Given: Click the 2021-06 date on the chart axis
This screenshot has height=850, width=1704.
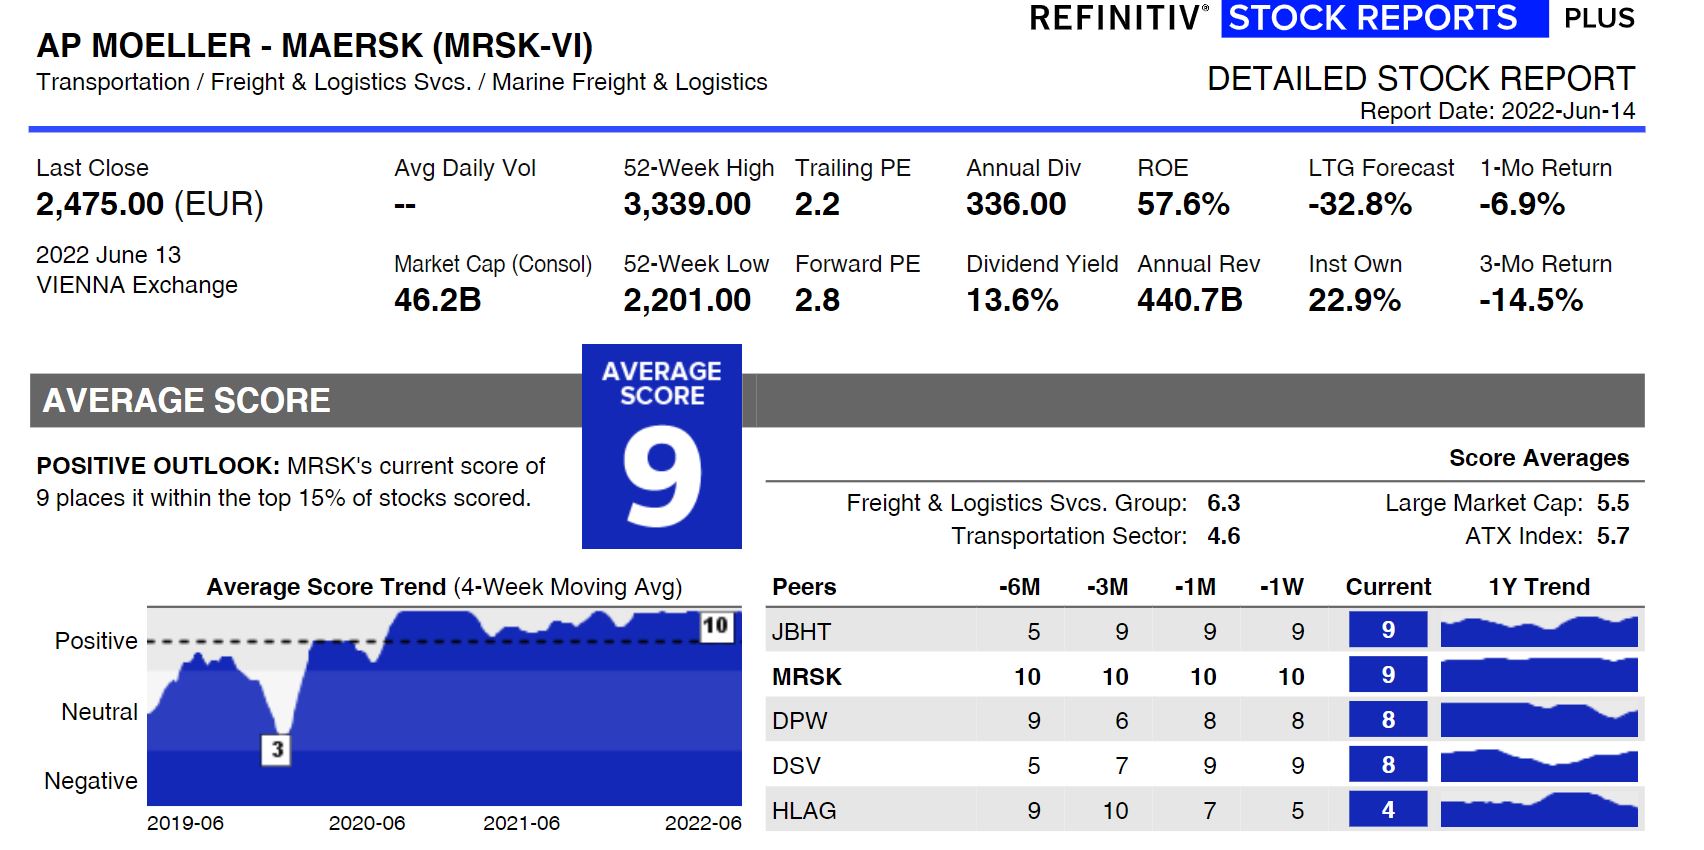Looking at the screenshot, I should coord(521,823).
